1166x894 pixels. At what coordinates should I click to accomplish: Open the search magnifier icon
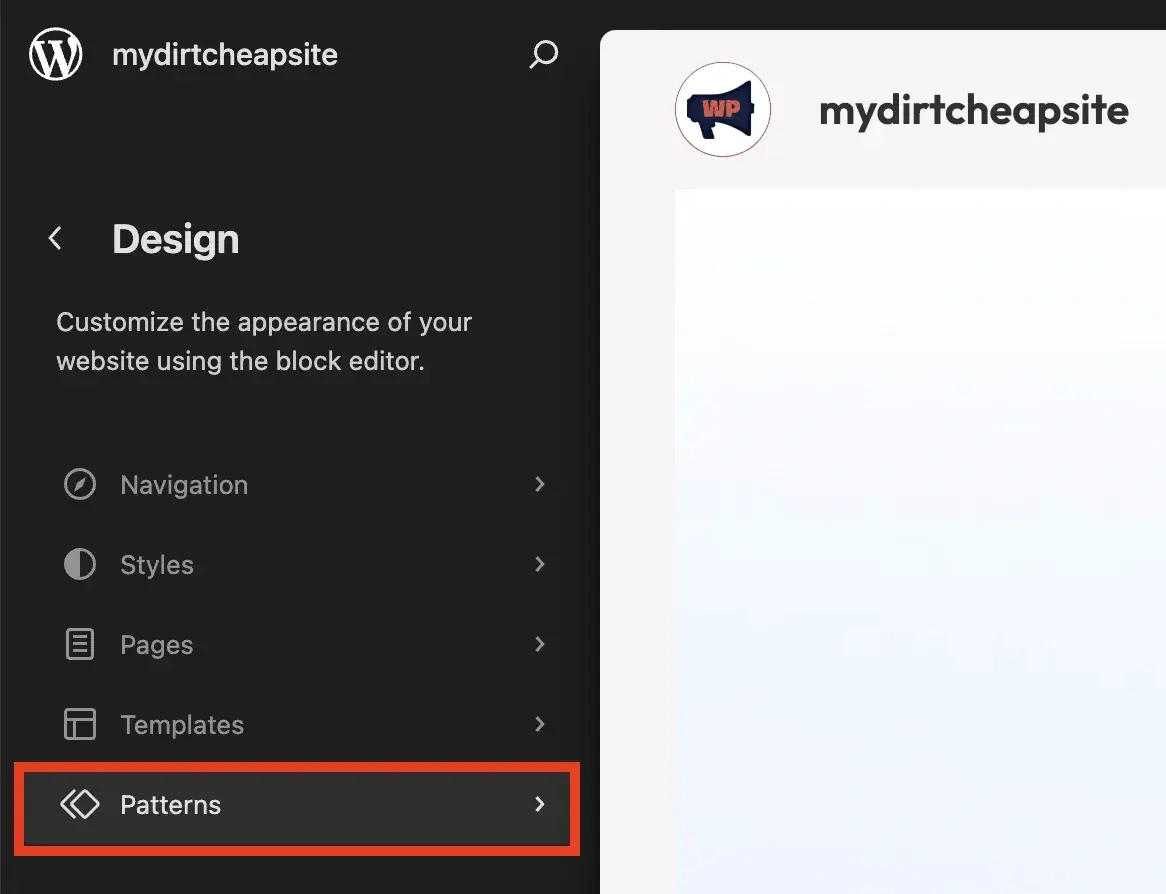[x=543, y=55]
